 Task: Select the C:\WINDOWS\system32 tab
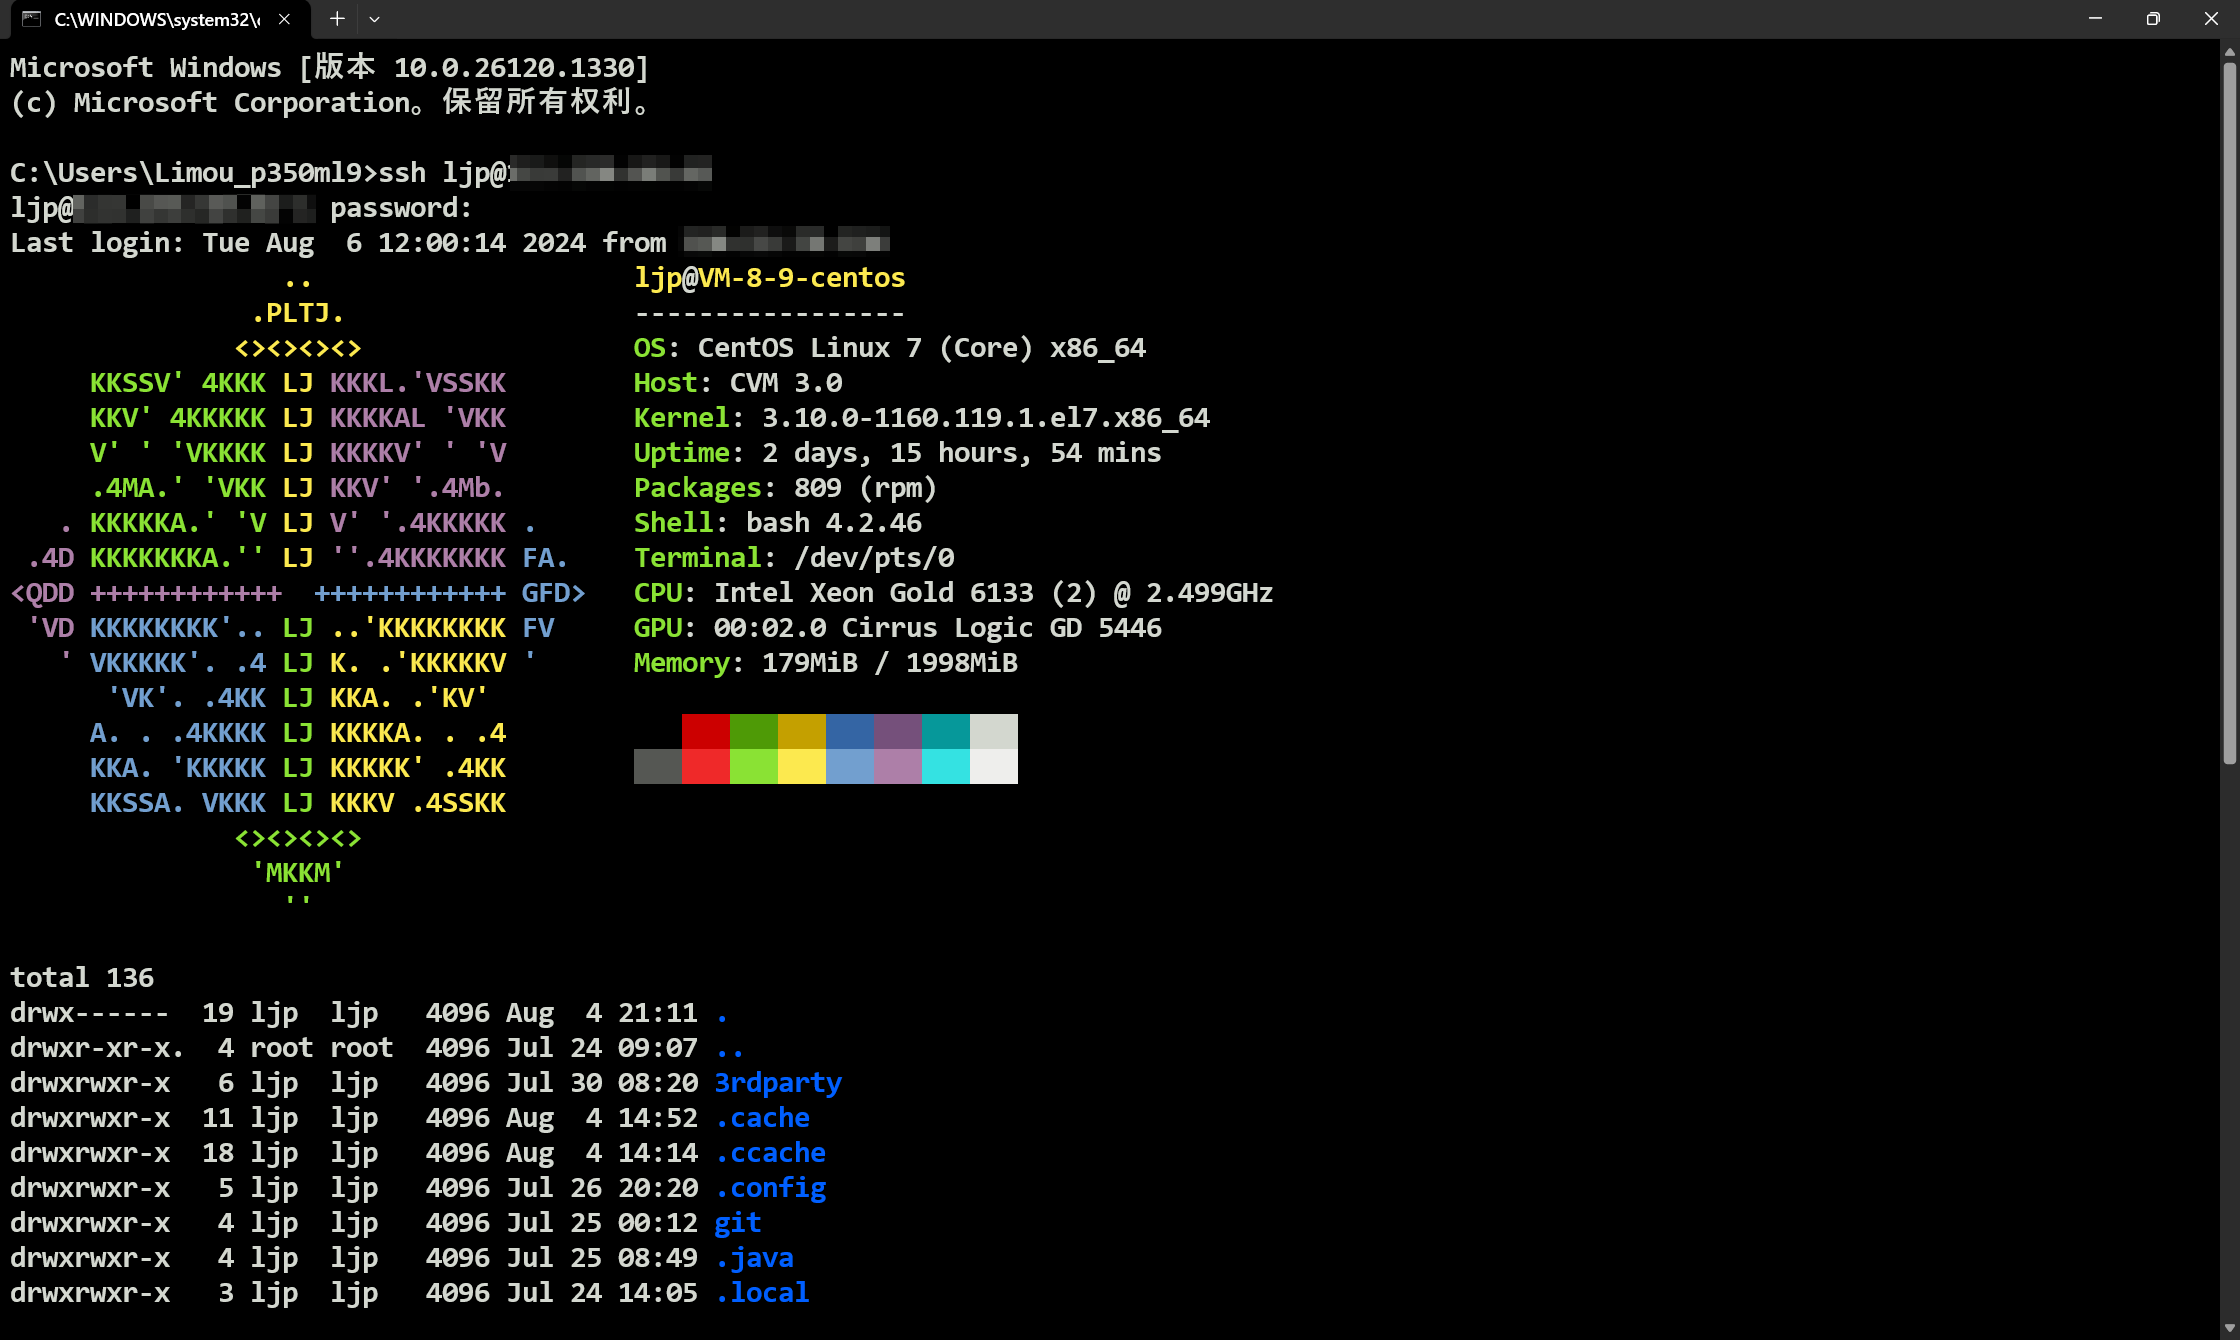[x=157, y=19]
